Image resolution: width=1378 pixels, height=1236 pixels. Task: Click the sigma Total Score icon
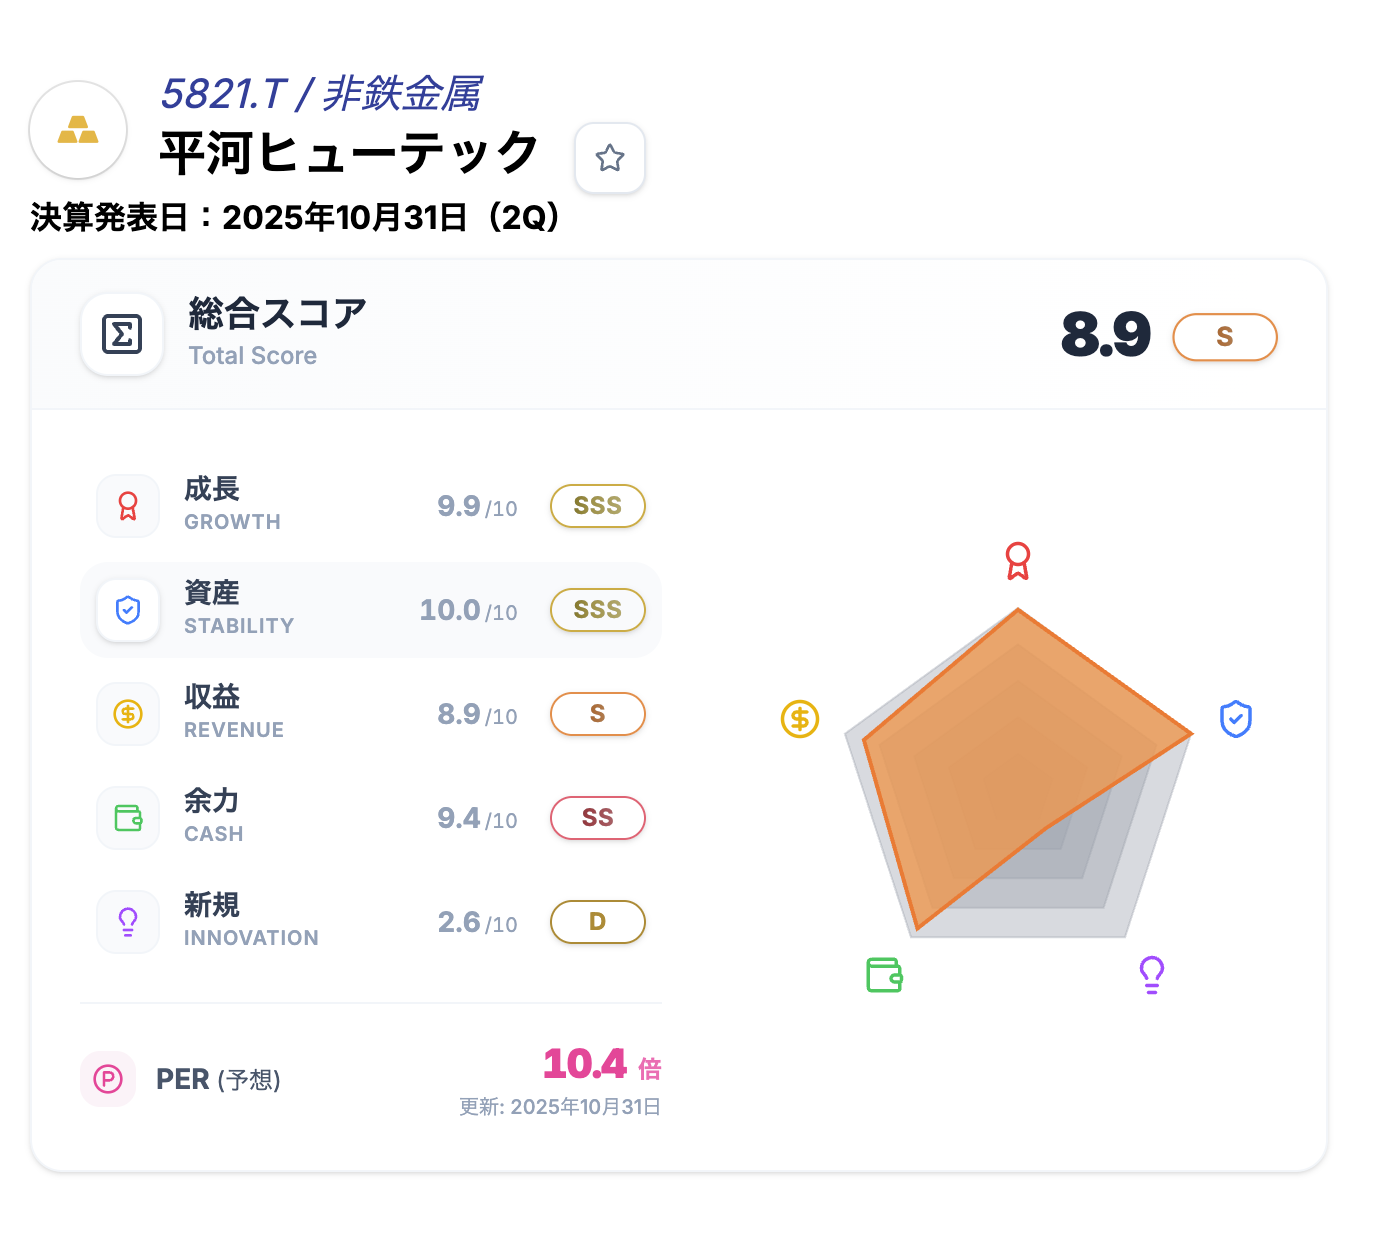pyautogui.click(x=122, y=334)
